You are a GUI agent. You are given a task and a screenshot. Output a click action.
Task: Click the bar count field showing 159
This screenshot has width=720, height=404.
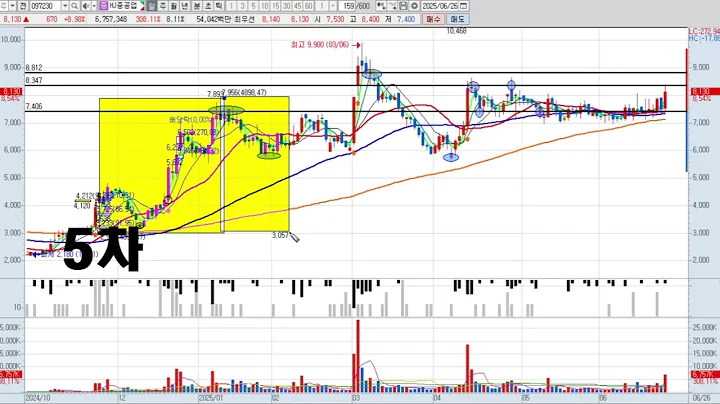pos(348,6)
